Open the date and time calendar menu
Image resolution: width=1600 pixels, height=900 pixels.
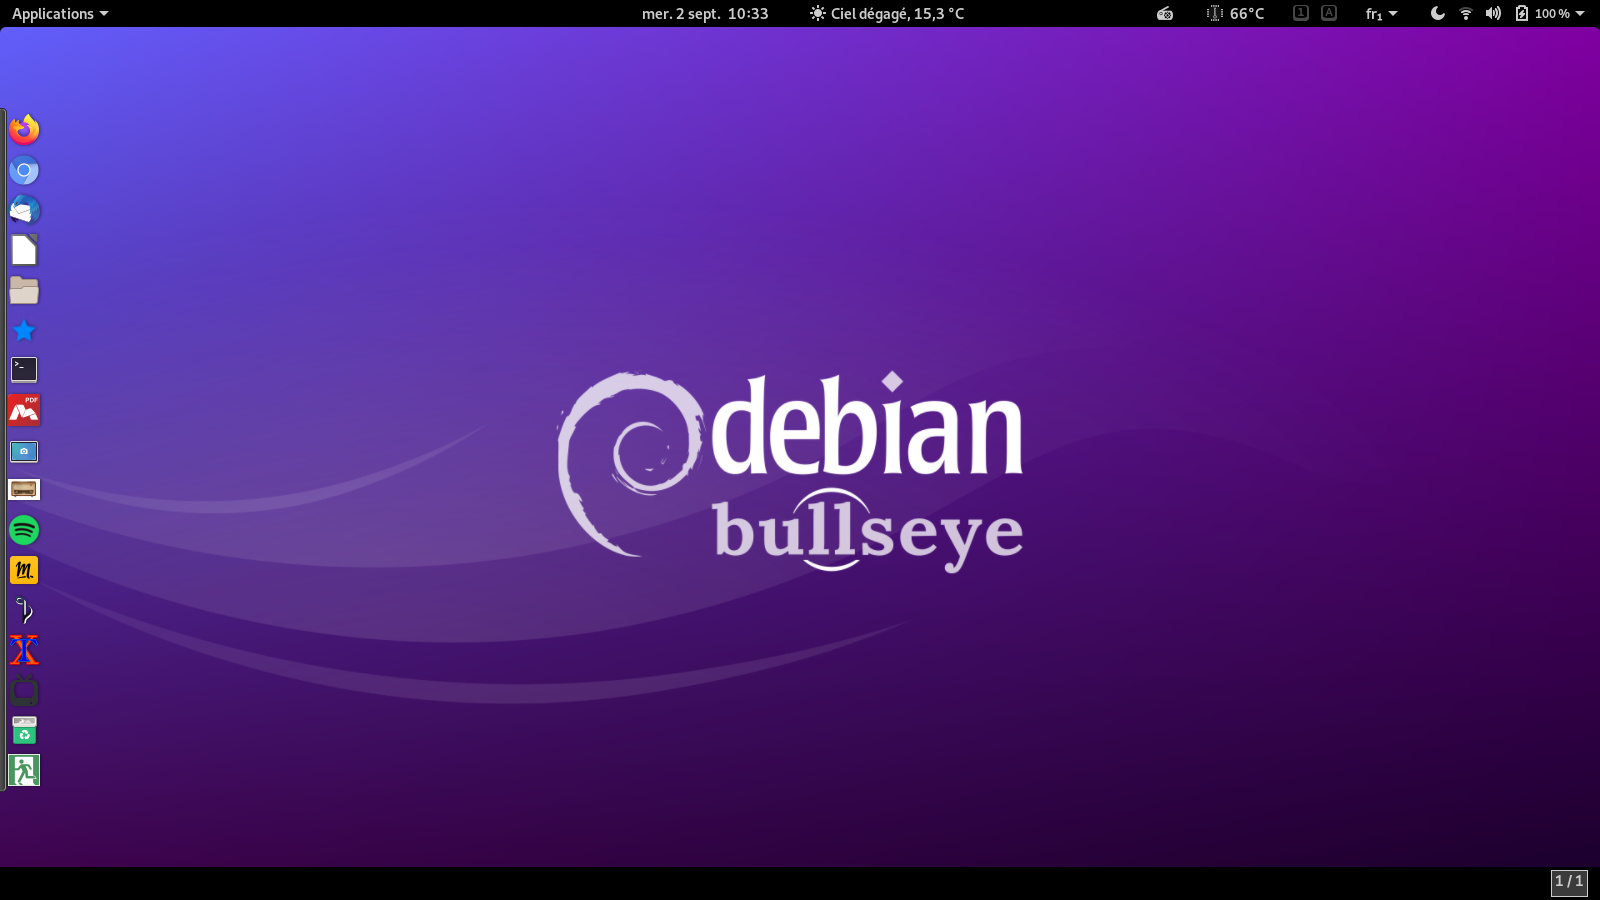[x=705, y=14]
